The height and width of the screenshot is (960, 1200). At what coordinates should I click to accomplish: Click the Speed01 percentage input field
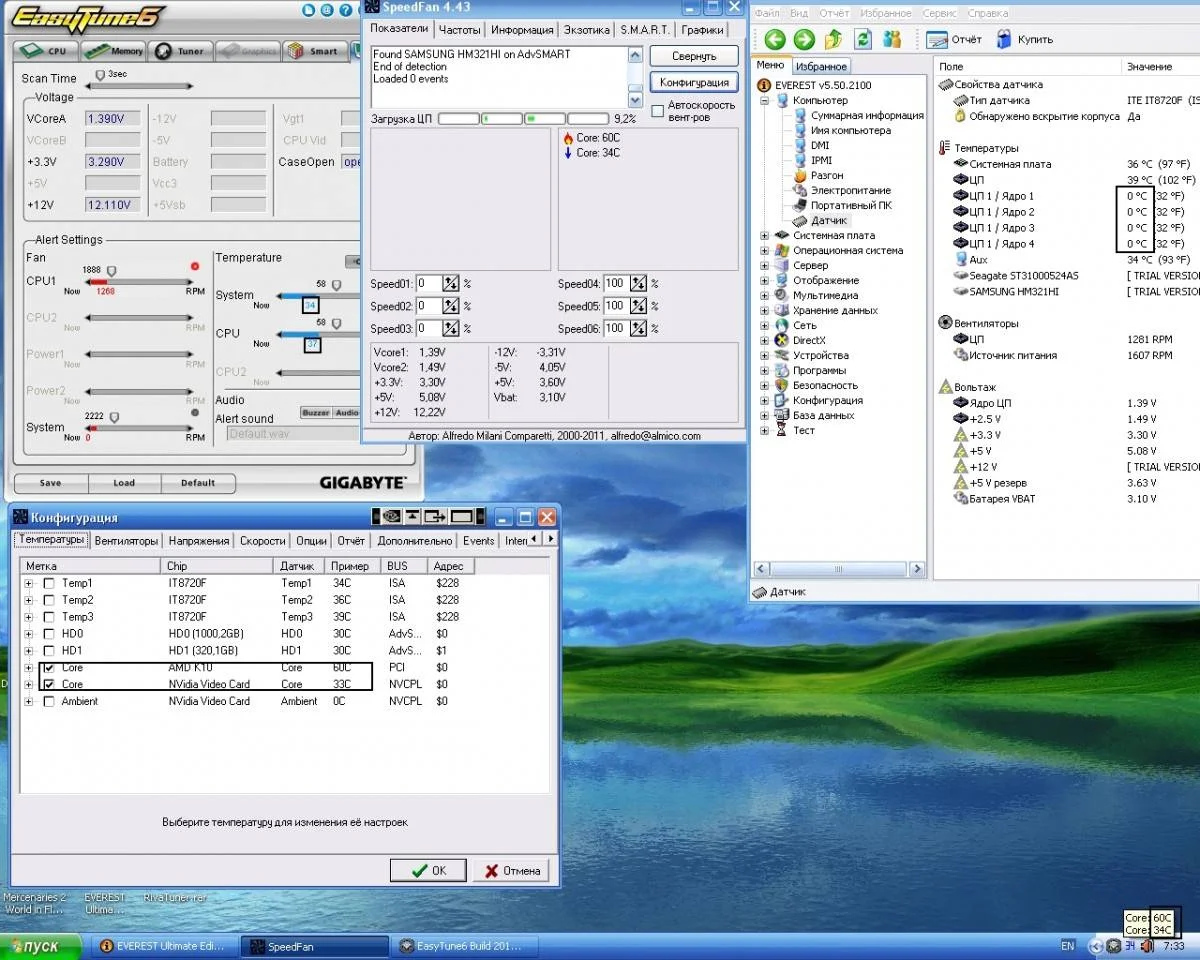(427, 283)
